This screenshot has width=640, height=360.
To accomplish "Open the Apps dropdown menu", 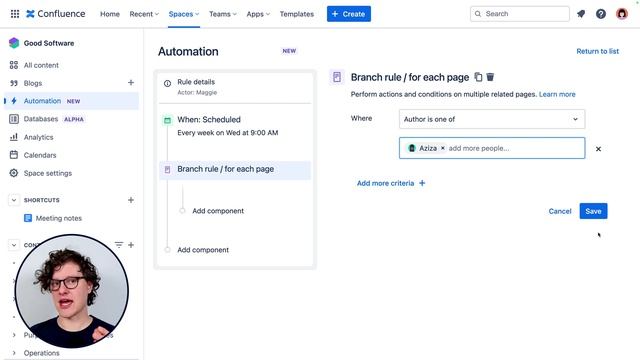I will (258, 14).
